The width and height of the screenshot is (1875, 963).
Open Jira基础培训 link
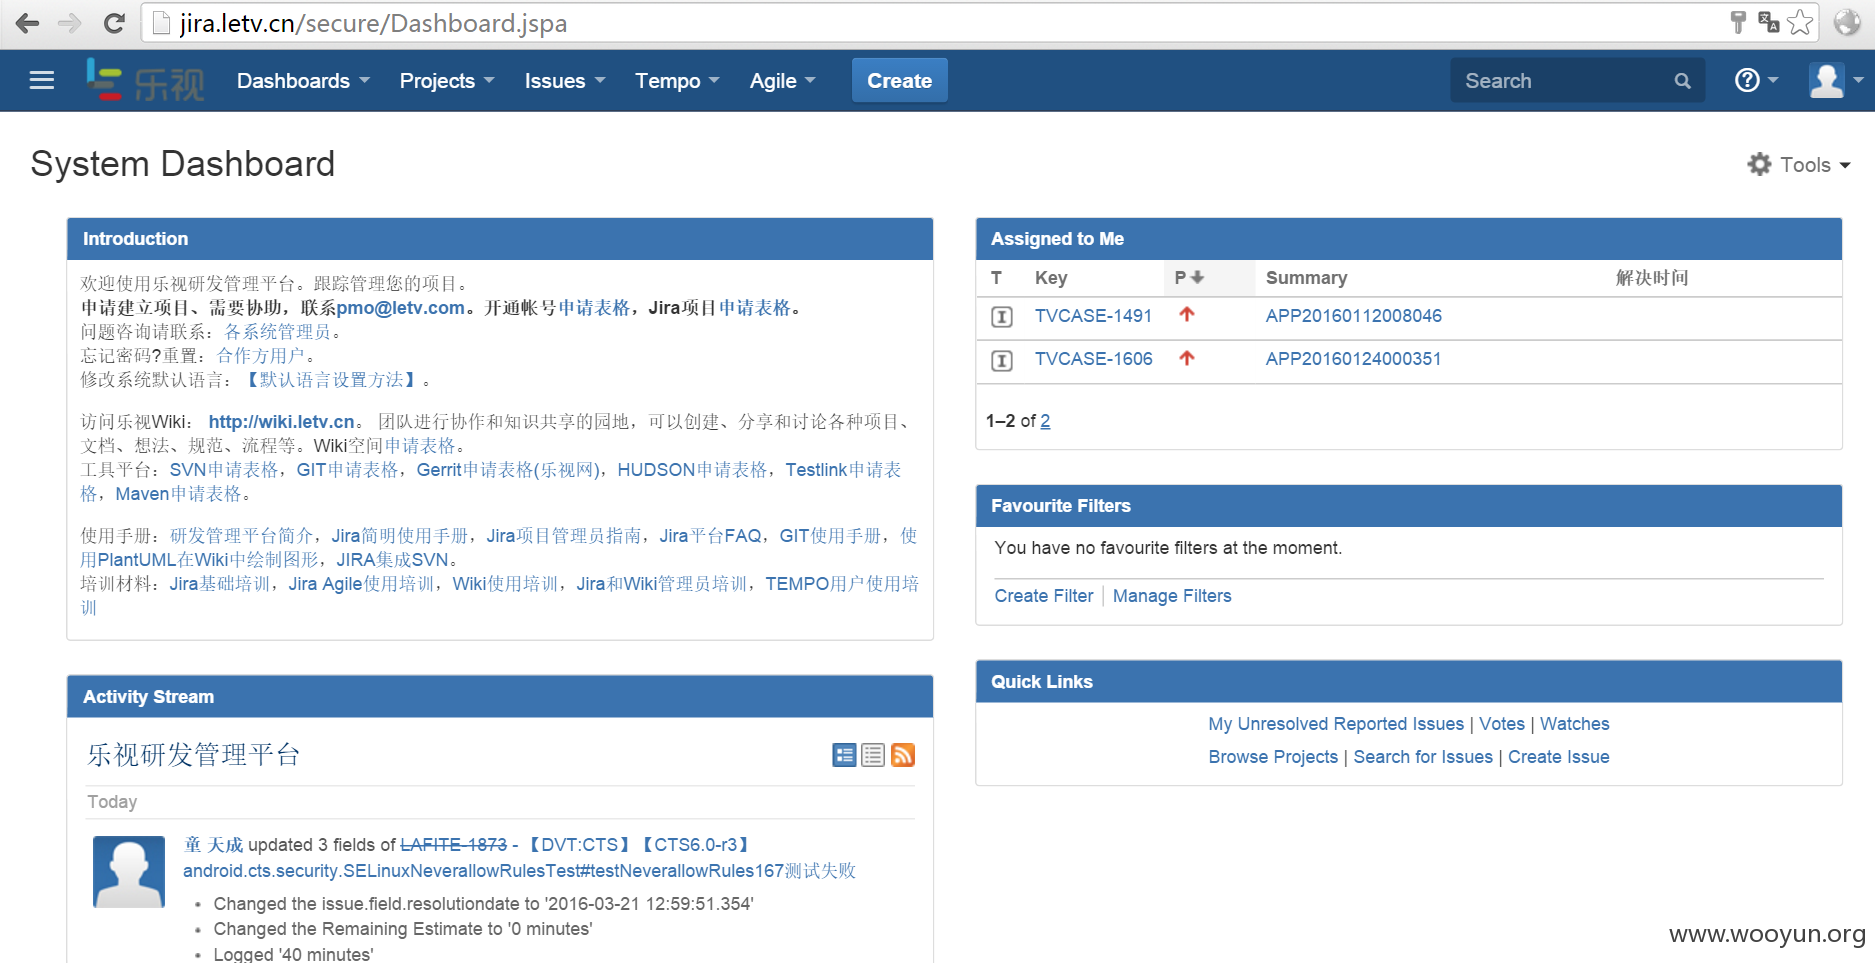(219, 584)
